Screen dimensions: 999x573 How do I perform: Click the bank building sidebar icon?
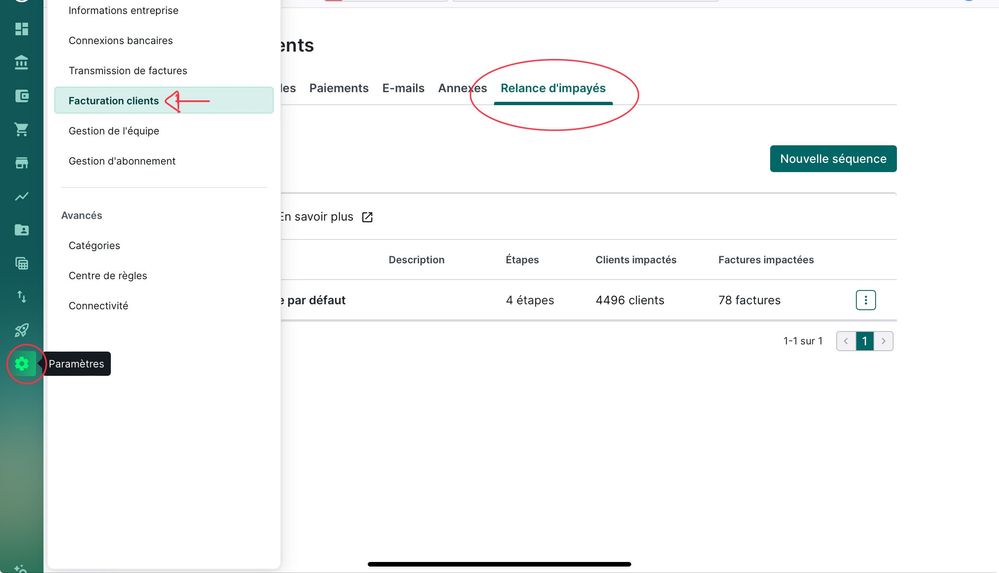[x=21, y=63]
